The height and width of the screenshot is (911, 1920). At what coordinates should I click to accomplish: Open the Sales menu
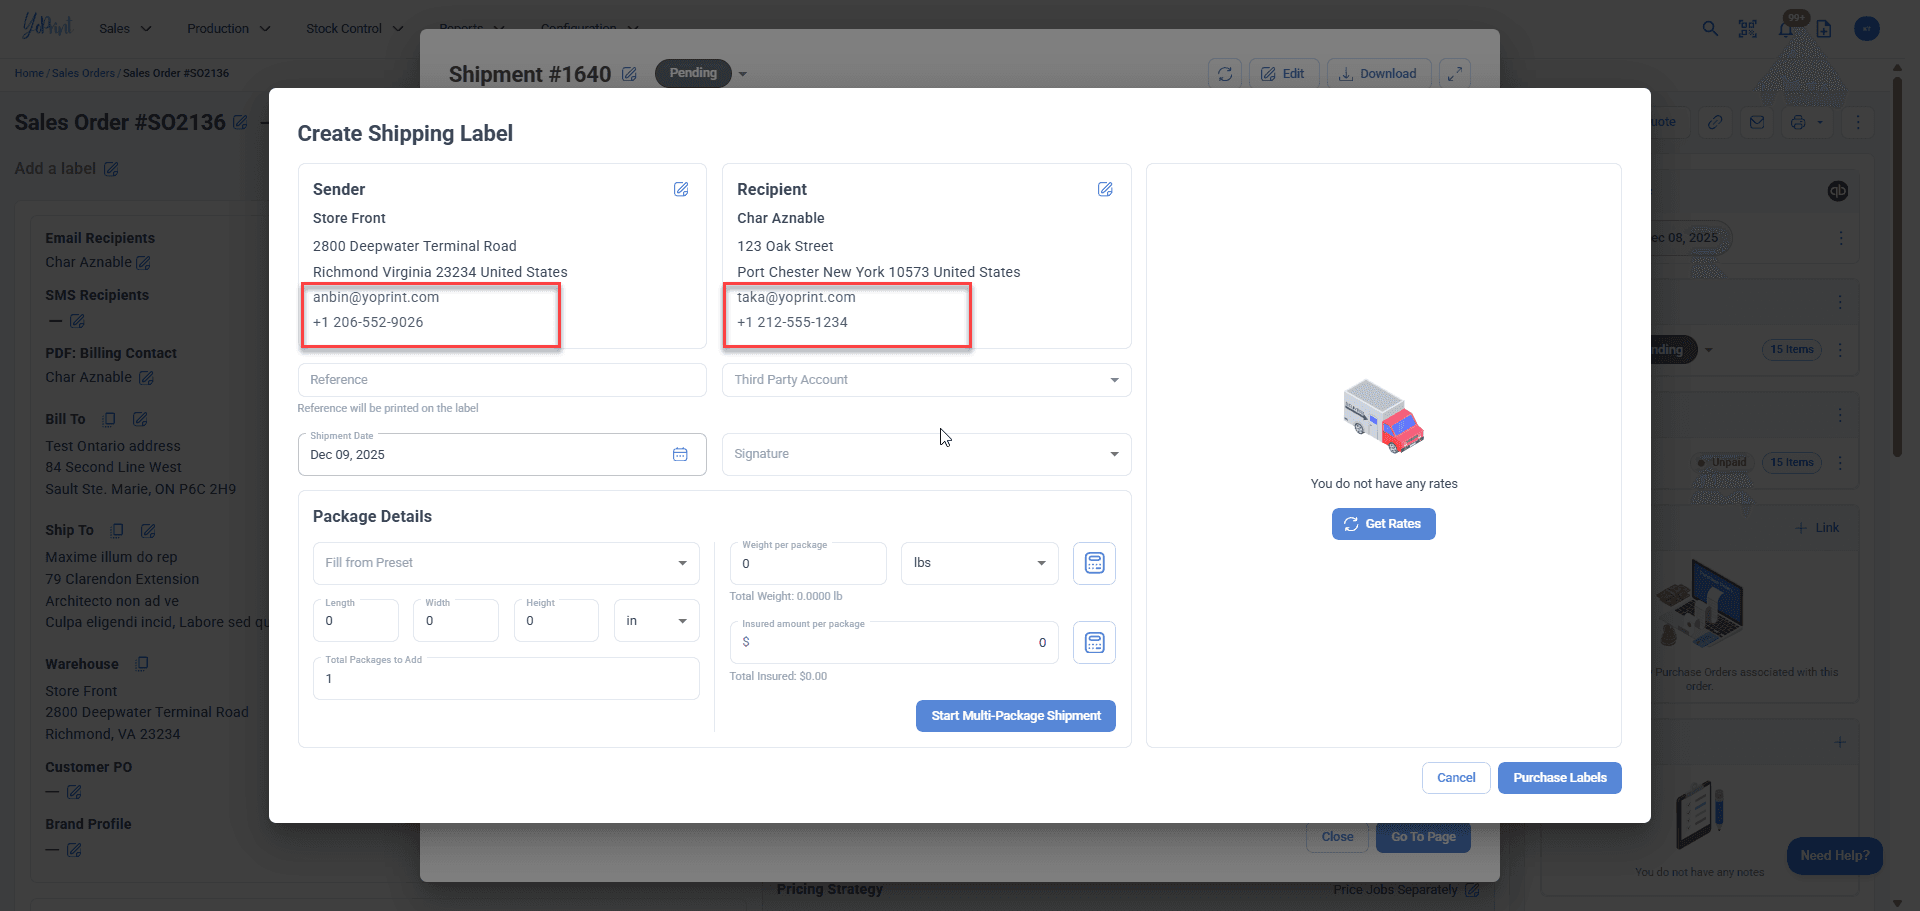(x=125, y=28)
